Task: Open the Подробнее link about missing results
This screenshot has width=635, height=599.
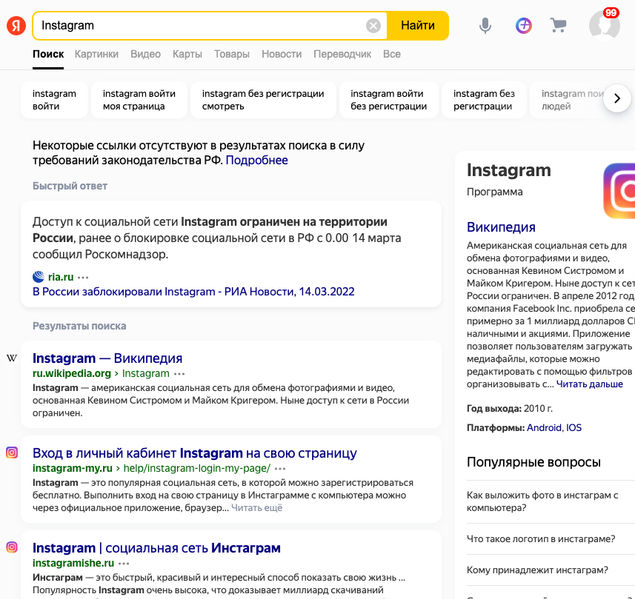Action: (257, 160)
